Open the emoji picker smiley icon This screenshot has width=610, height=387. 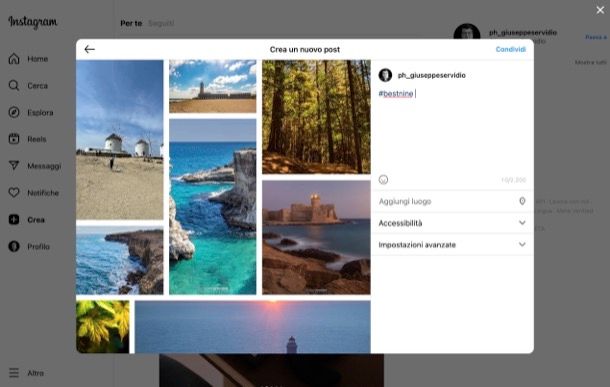[x=383, y=180]
